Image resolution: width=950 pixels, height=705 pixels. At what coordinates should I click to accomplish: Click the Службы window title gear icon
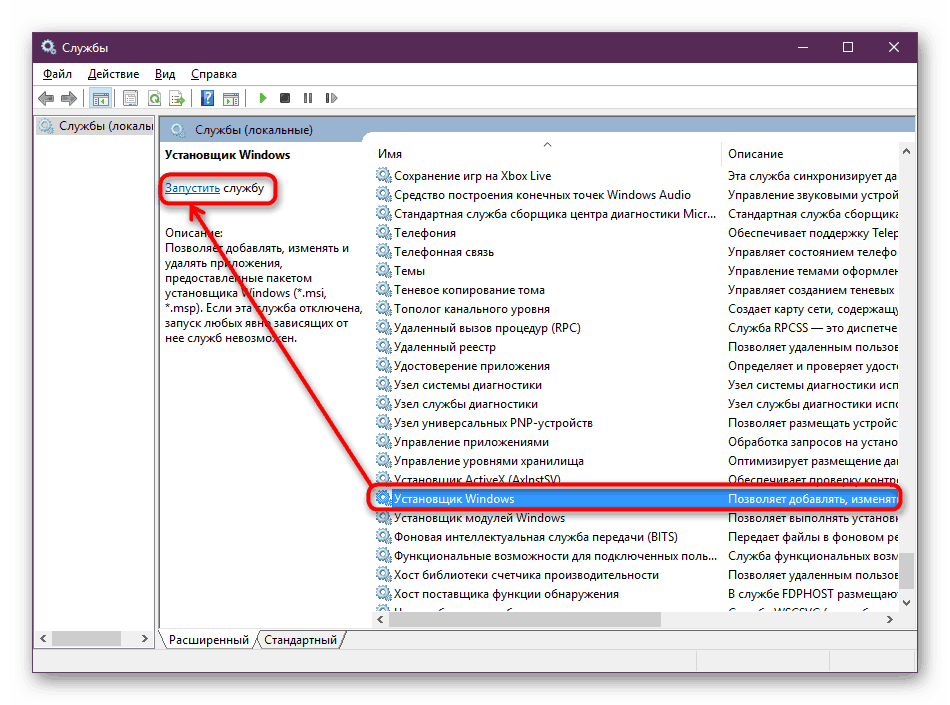(x=48, y=47)
